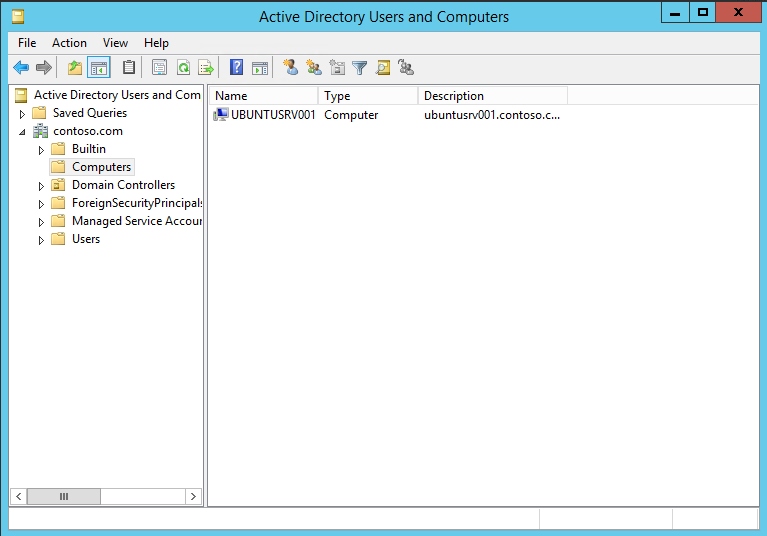Open the Action menu

69,43
